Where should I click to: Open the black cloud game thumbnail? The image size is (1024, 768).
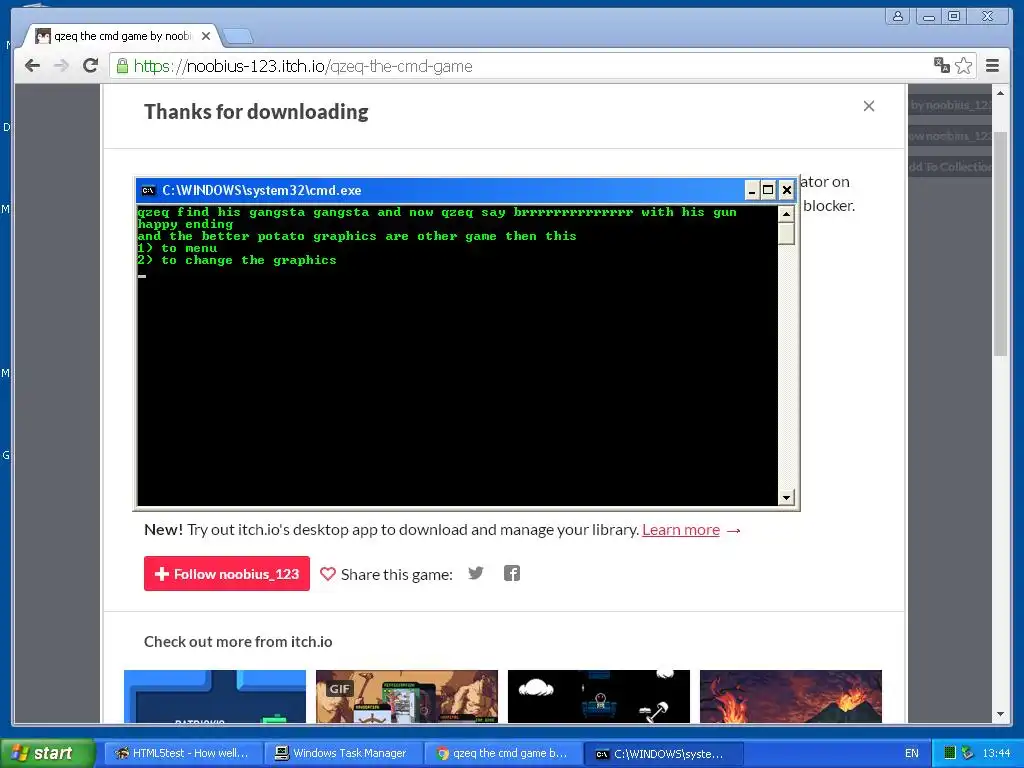[x=599, y=696]
